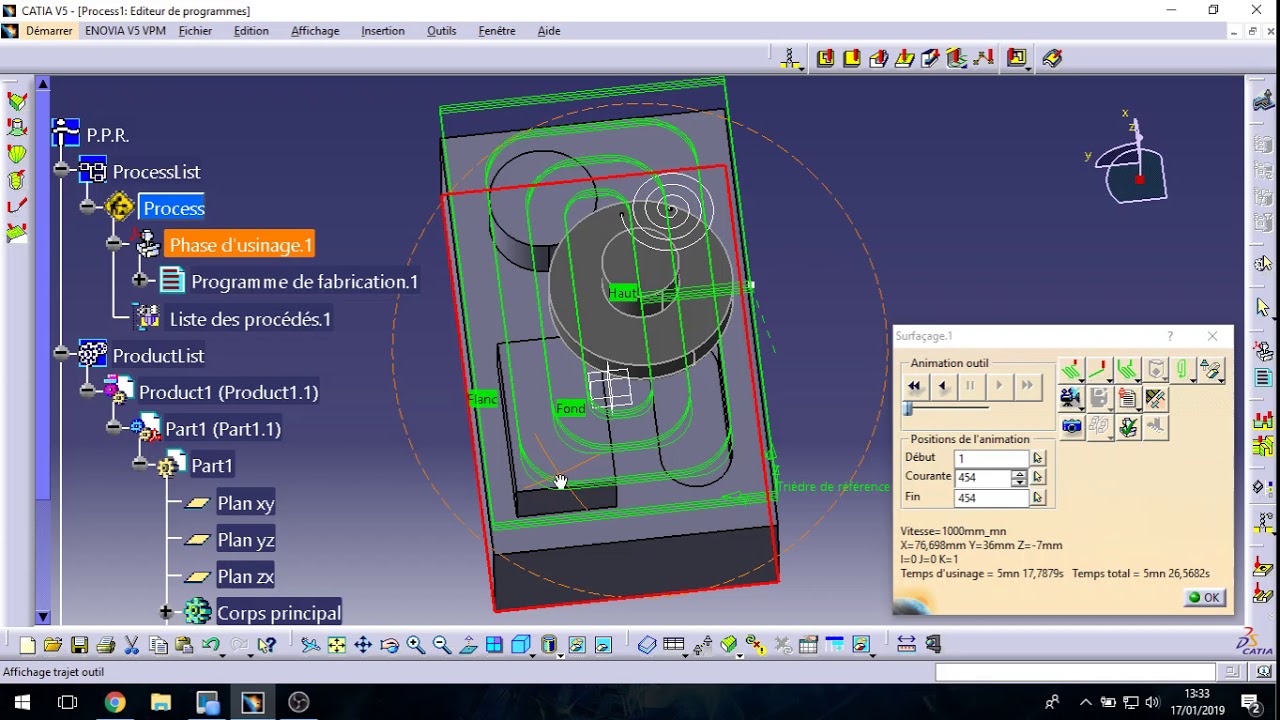Viewport: 1280px width, 720px height.
Task: Click the Photo snapshot camera icon in dialog
Action: coord(1071,426)
